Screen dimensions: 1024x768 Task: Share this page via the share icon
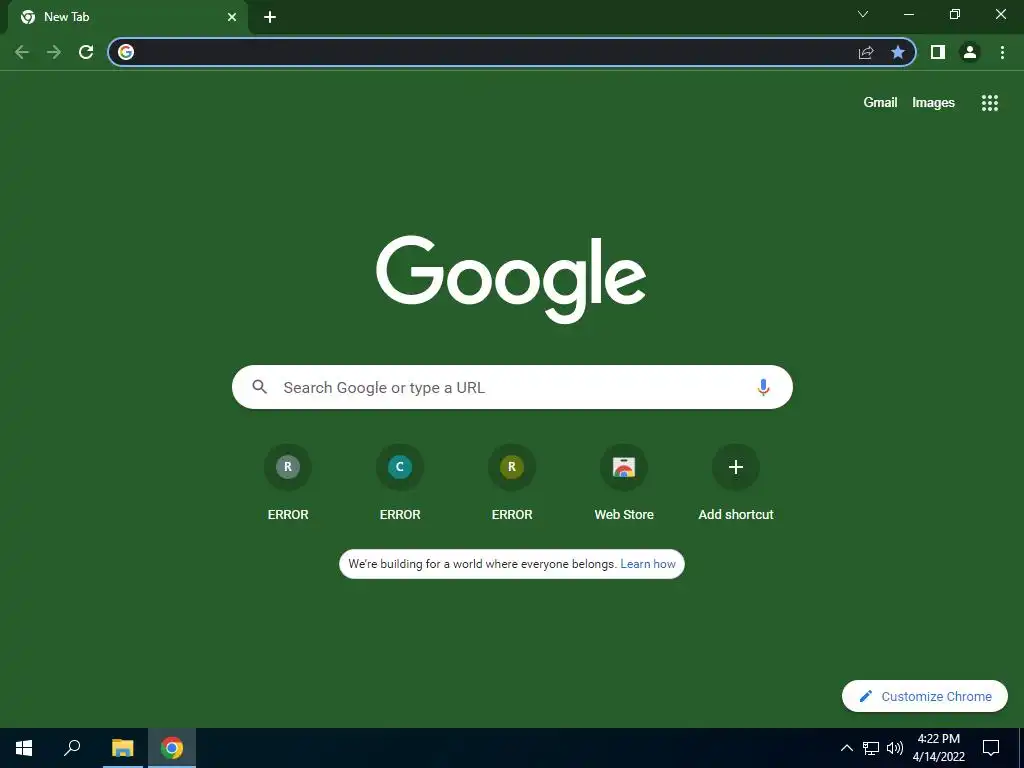pos(866,52)
